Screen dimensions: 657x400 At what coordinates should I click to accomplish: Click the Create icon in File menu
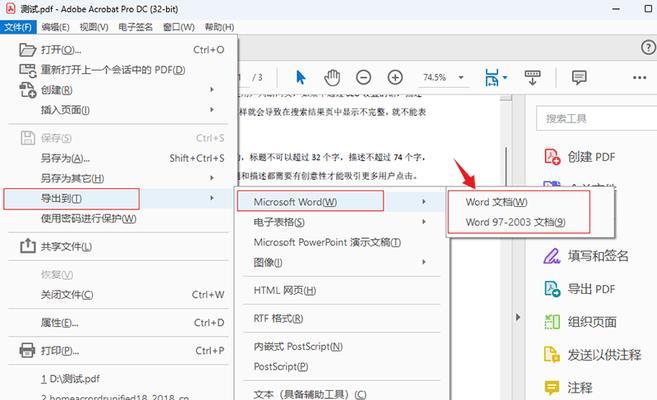pyautogui.click(x=28, y=90)
